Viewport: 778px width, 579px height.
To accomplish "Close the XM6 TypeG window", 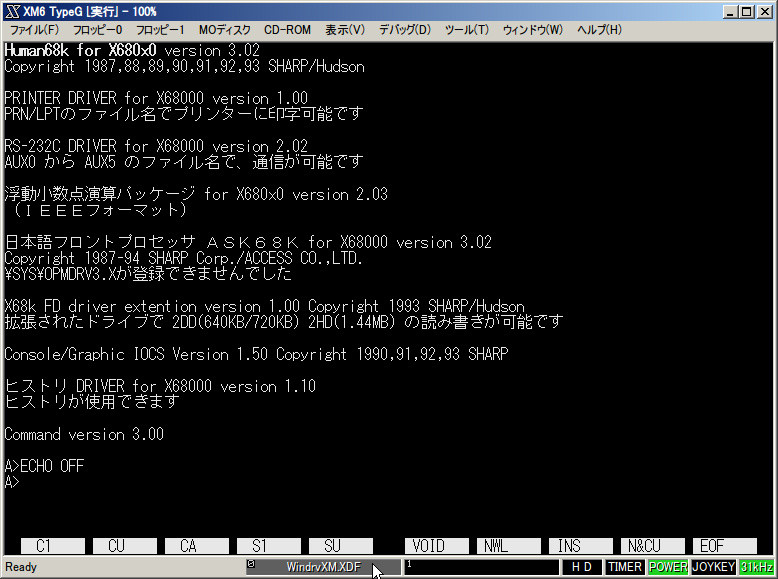I will pyautogui.click(x=765, y=11).
